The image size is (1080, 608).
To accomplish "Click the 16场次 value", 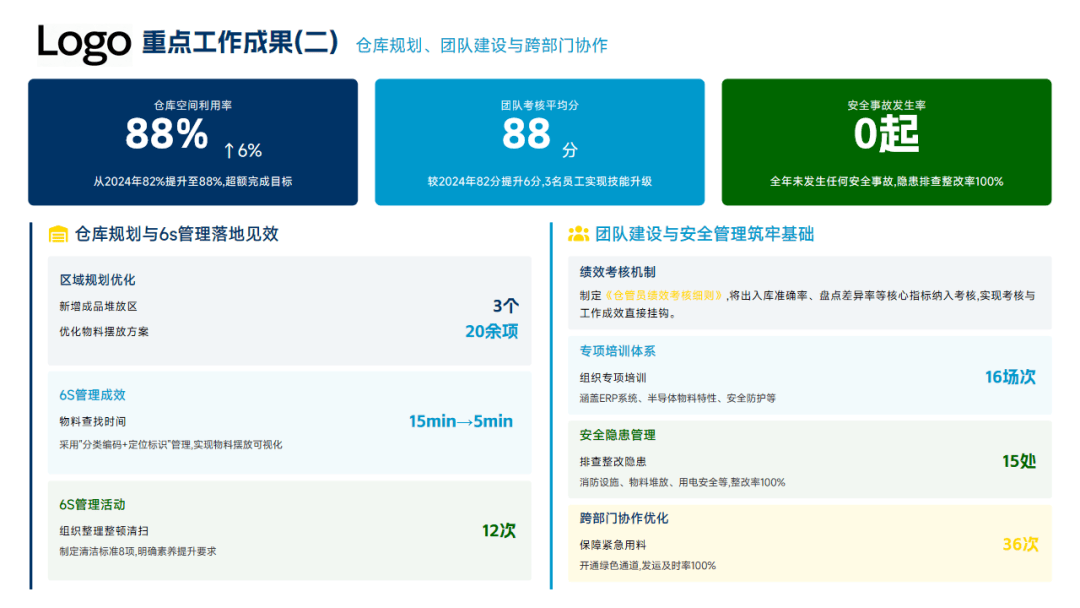I will 1010,377.
